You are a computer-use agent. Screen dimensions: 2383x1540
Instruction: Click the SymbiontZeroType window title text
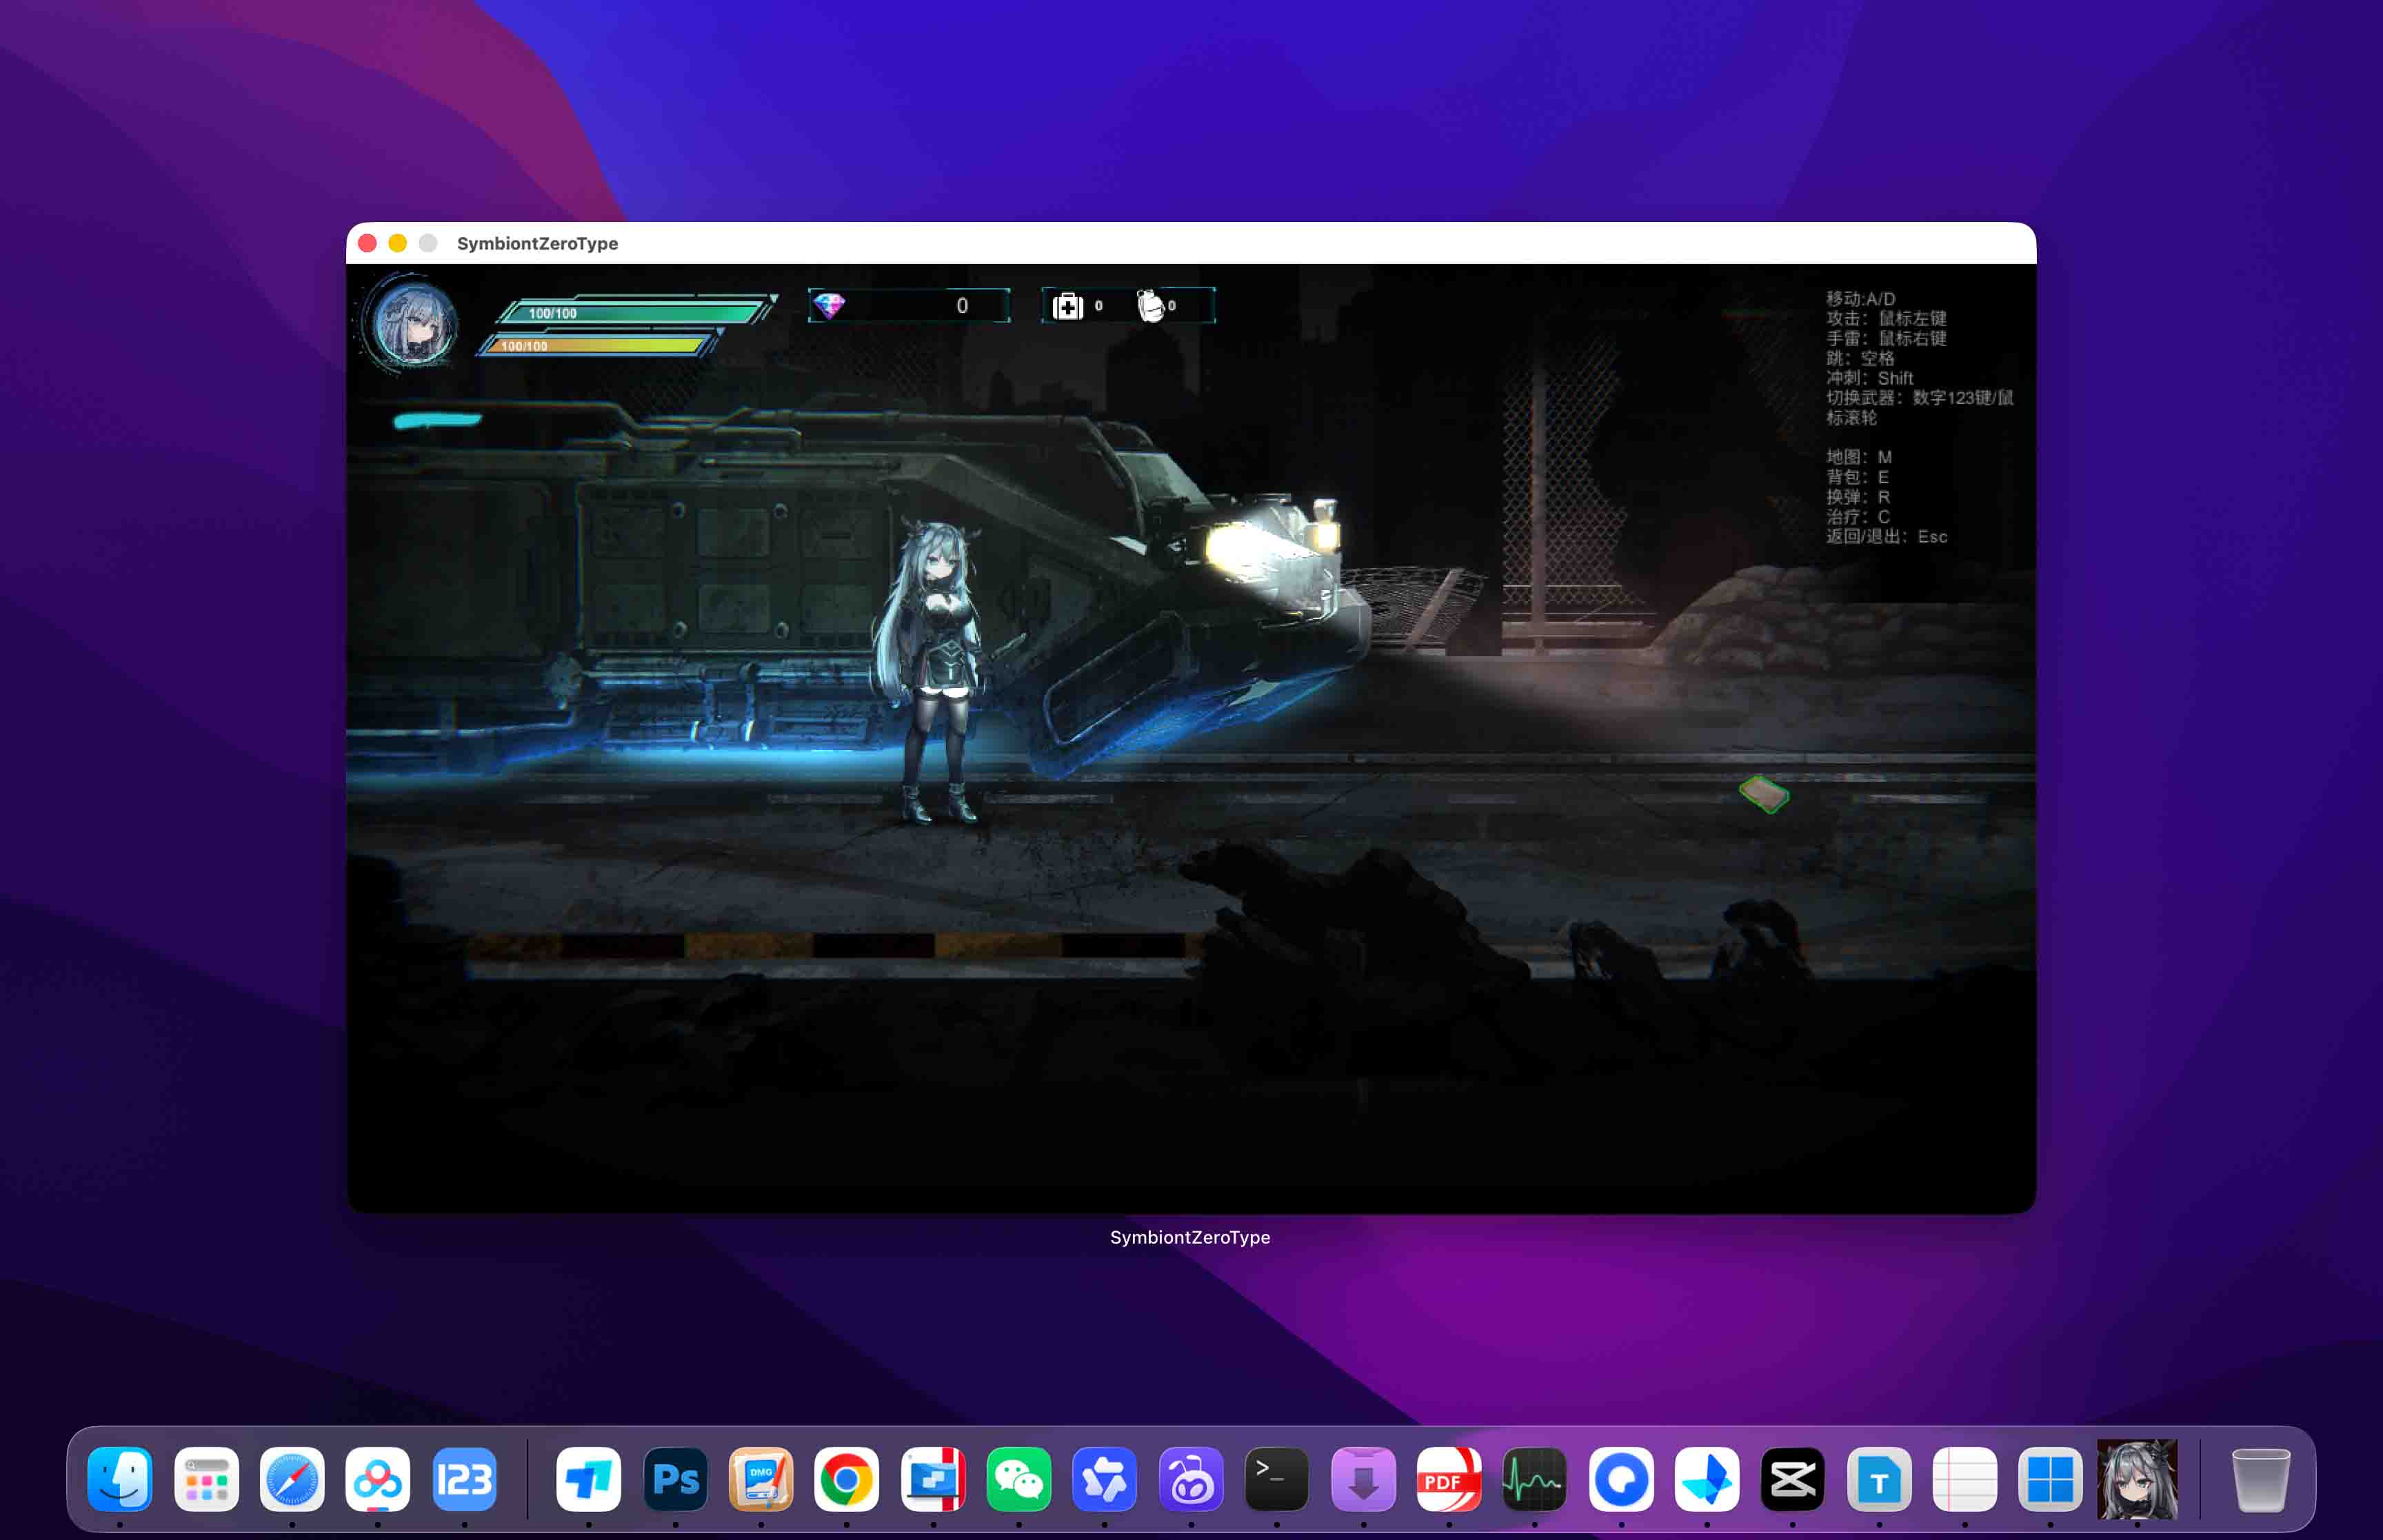[537, 243]
